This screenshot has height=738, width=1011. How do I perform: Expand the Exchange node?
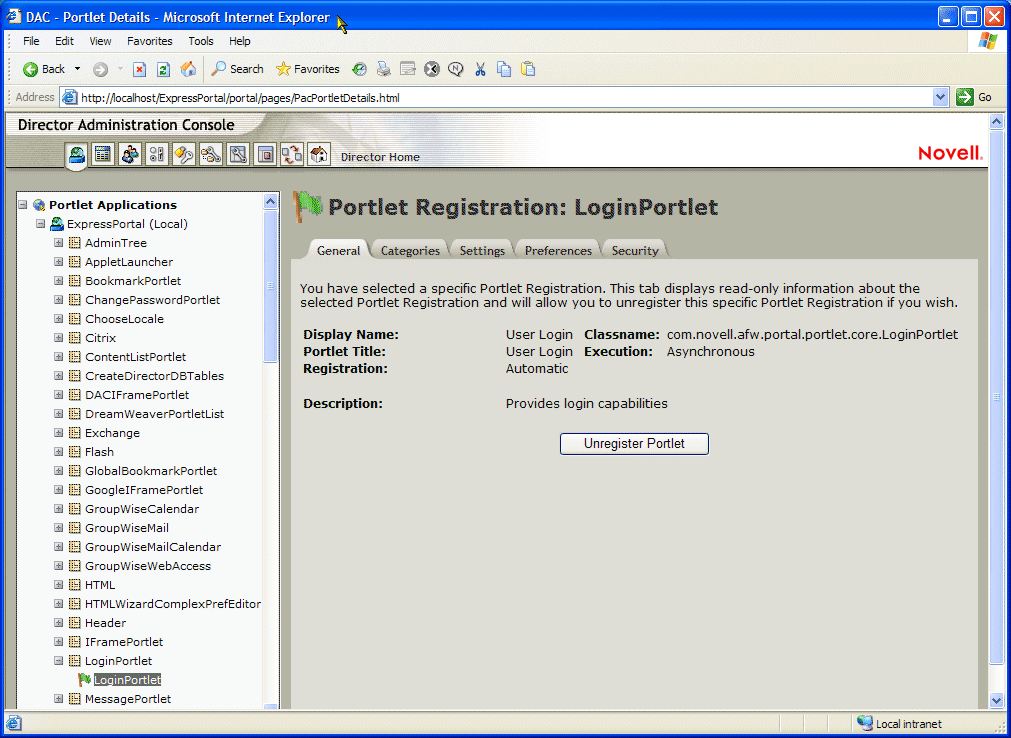(59, 432)
